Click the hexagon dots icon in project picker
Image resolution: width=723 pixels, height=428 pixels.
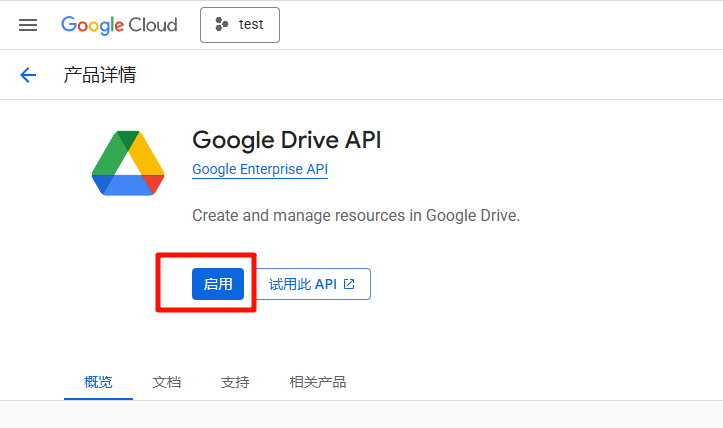tap(222, 25)
